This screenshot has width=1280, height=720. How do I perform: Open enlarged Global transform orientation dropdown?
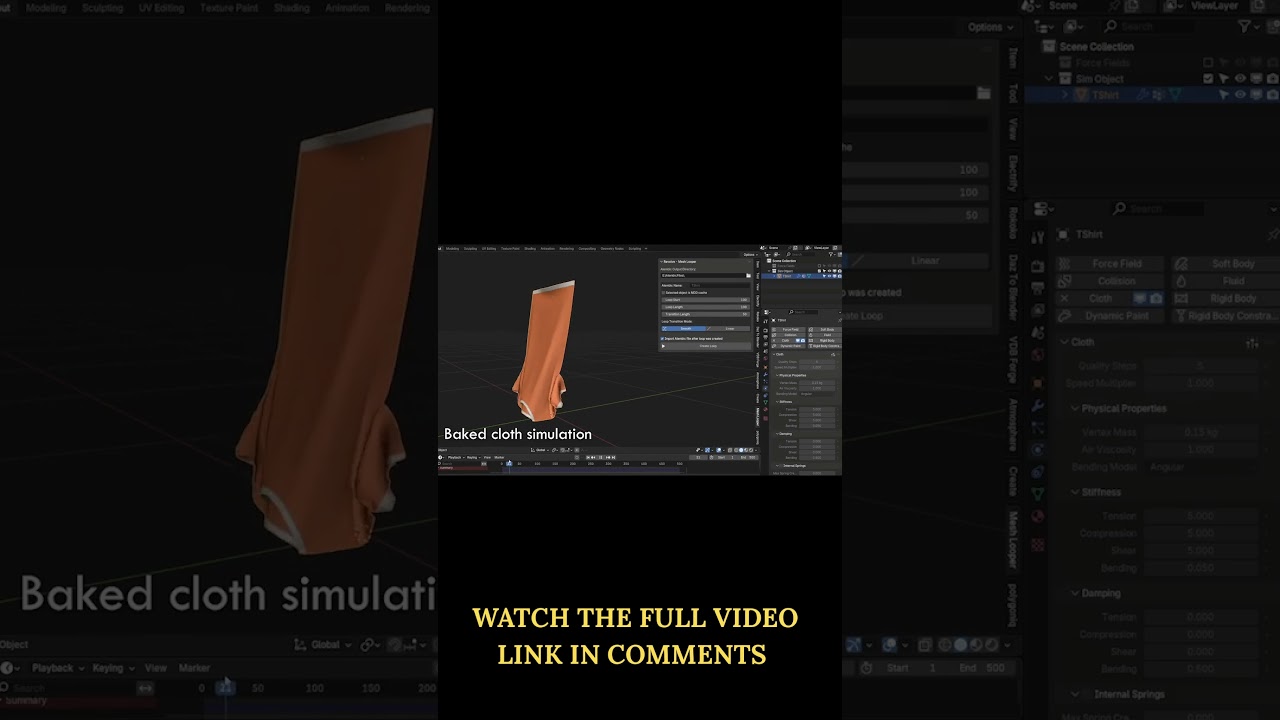tap(324, 645)
